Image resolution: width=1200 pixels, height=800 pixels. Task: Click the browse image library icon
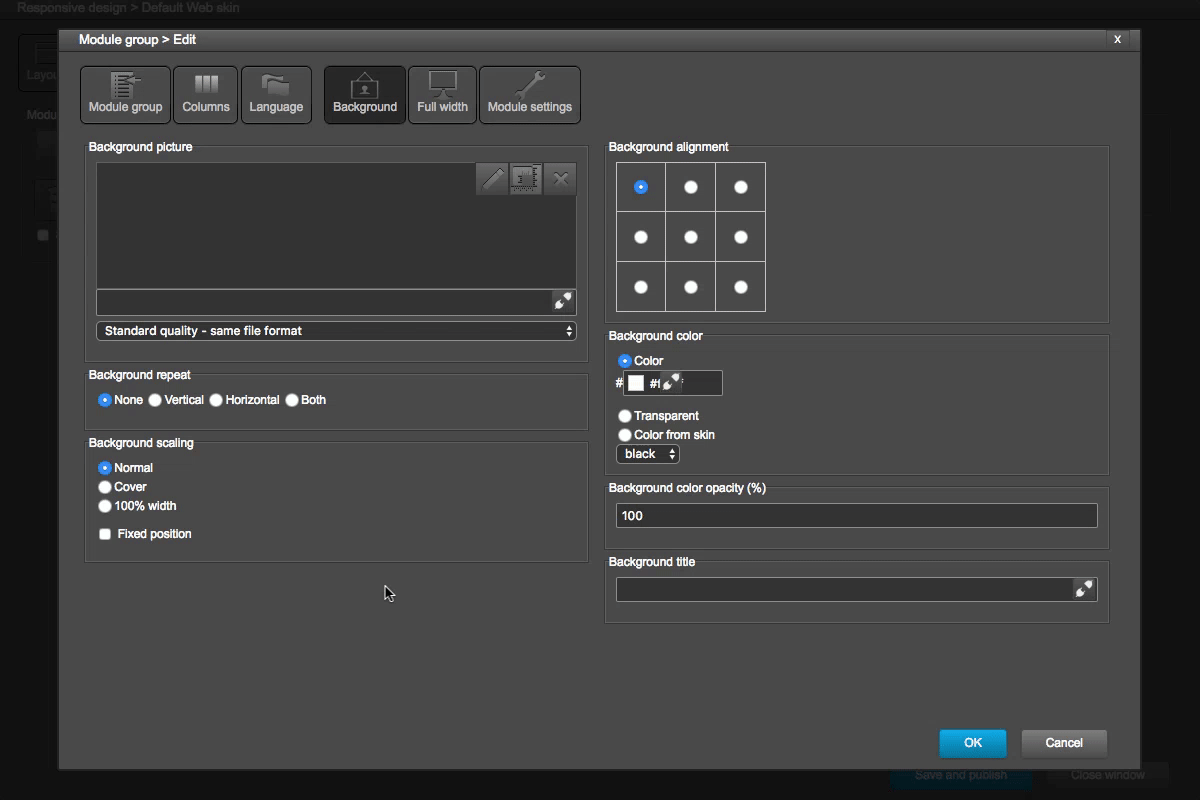(526, 179)
